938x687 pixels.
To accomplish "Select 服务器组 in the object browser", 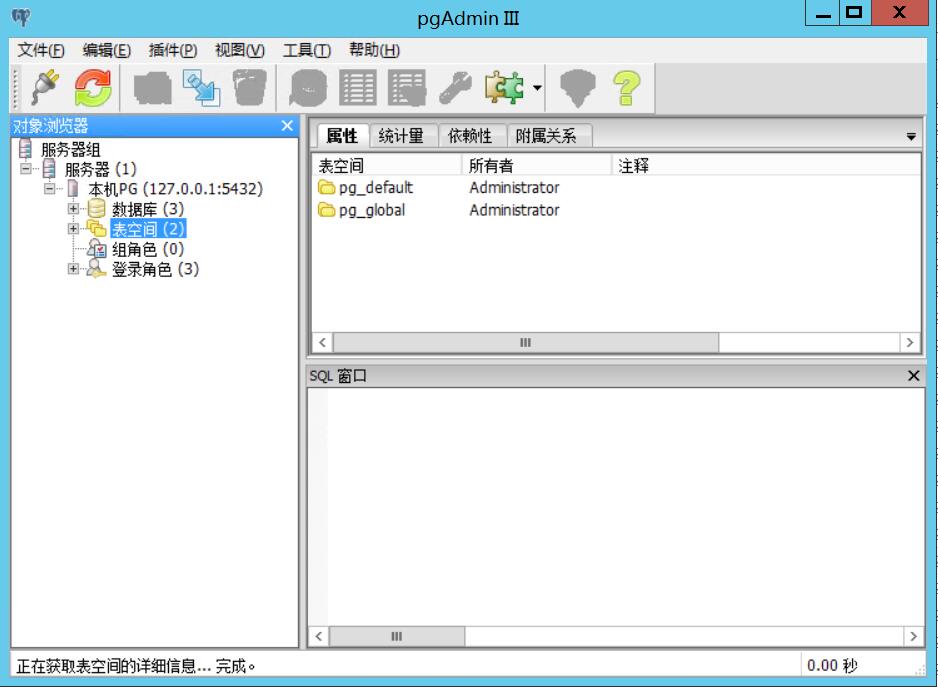I will coord(71,149).
